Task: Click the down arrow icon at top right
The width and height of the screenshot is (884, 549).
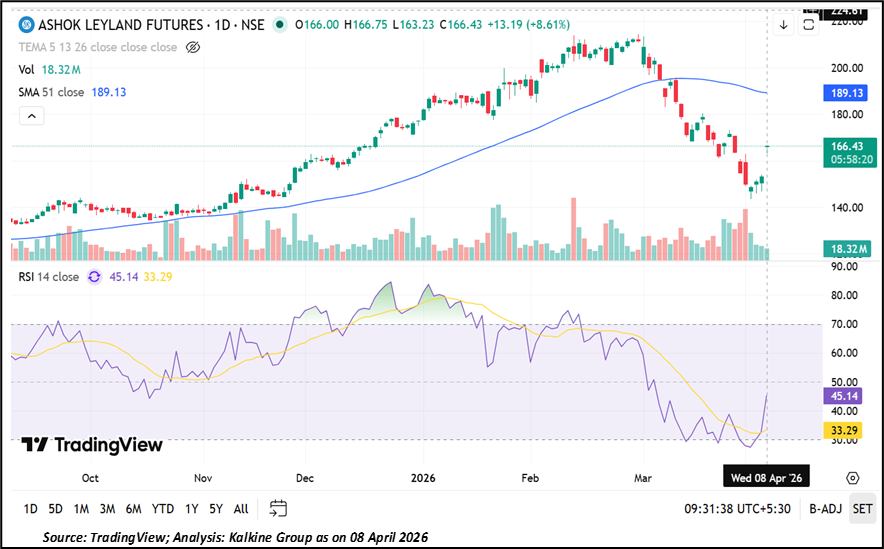Action: (784, 26)
